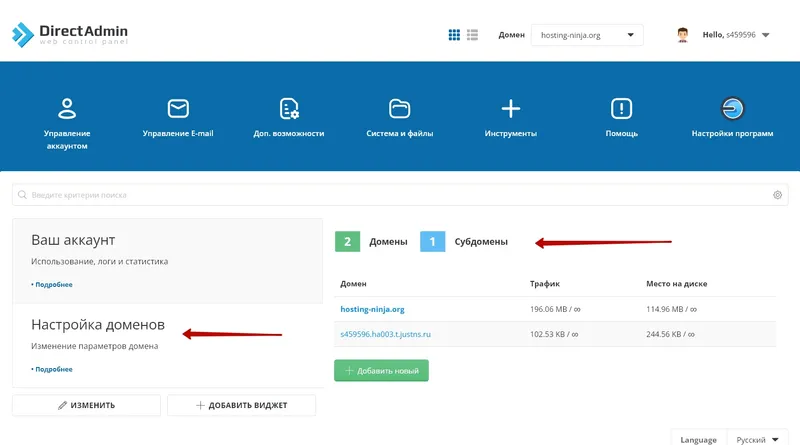
Task: Open Система и файлы folder icon
Action: click(399, 109)
